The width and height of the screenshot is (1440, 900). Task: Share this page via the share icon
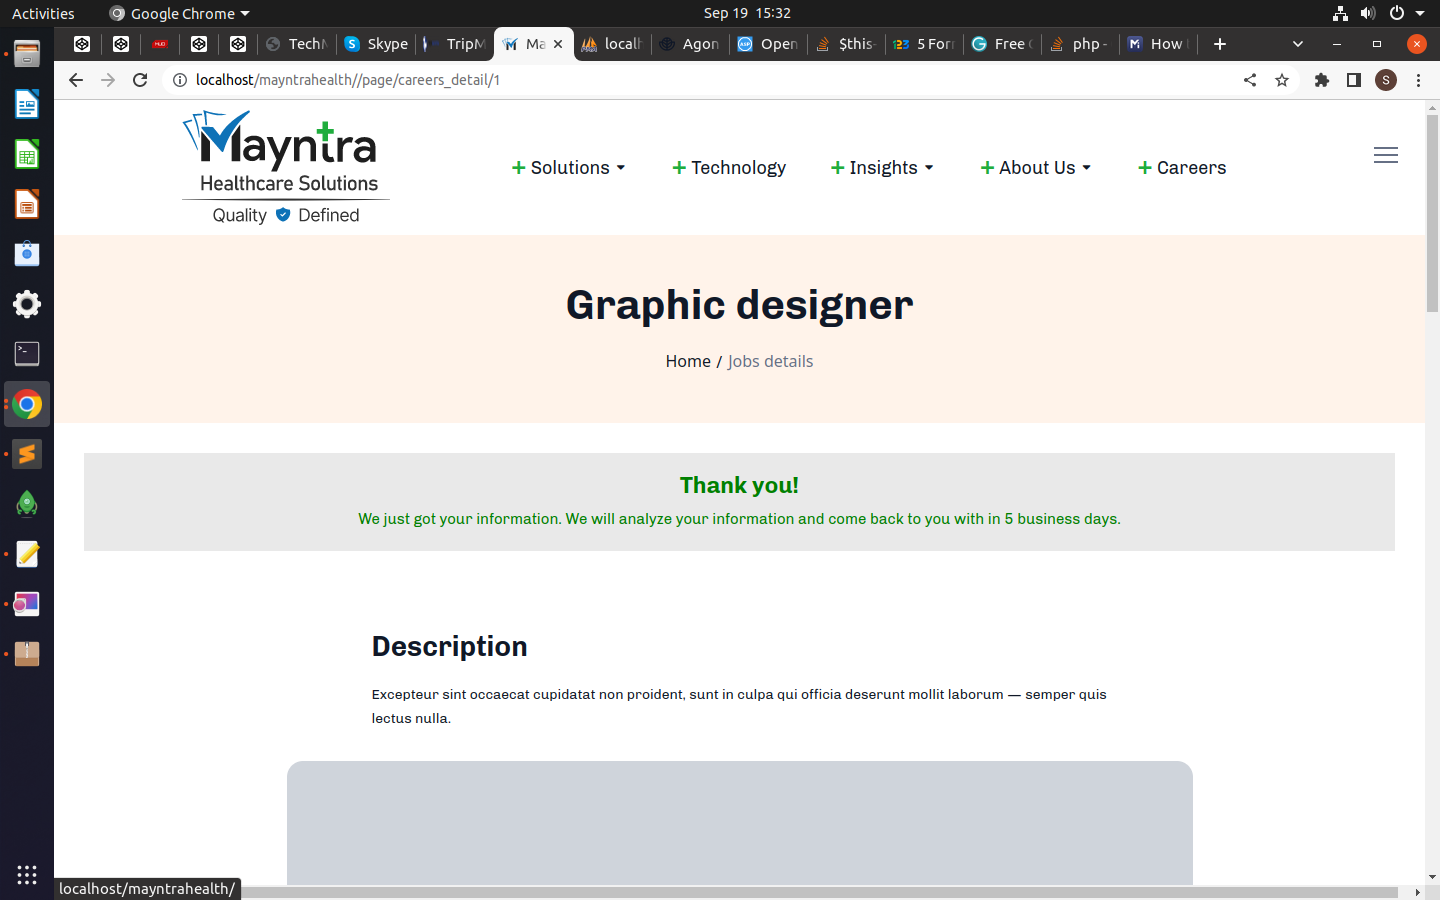point(1250,80)
